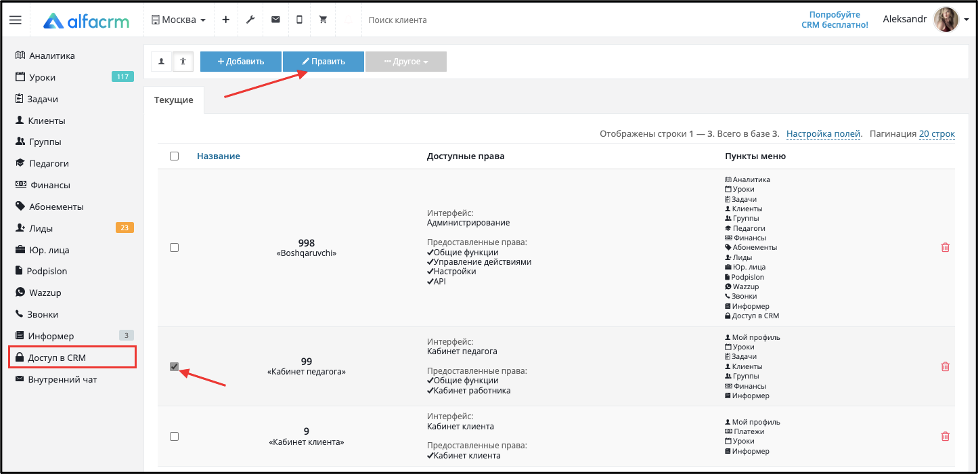Image resolution: width=979 pixels, height=474 pixels.
Task: Open the hamburger menu icon
Action: [x=15, y=20]
